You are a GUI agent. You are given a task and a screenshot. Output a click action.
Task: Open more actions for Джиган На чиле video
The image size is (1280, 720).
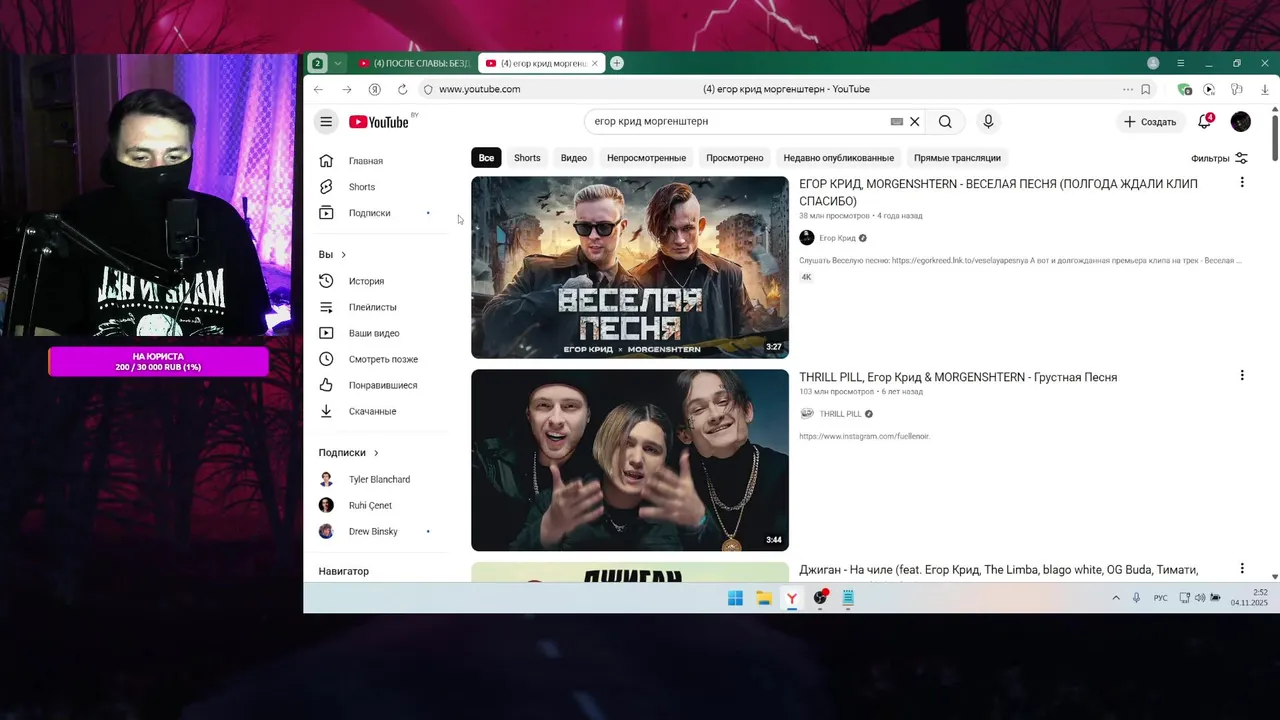(1242, 569)
